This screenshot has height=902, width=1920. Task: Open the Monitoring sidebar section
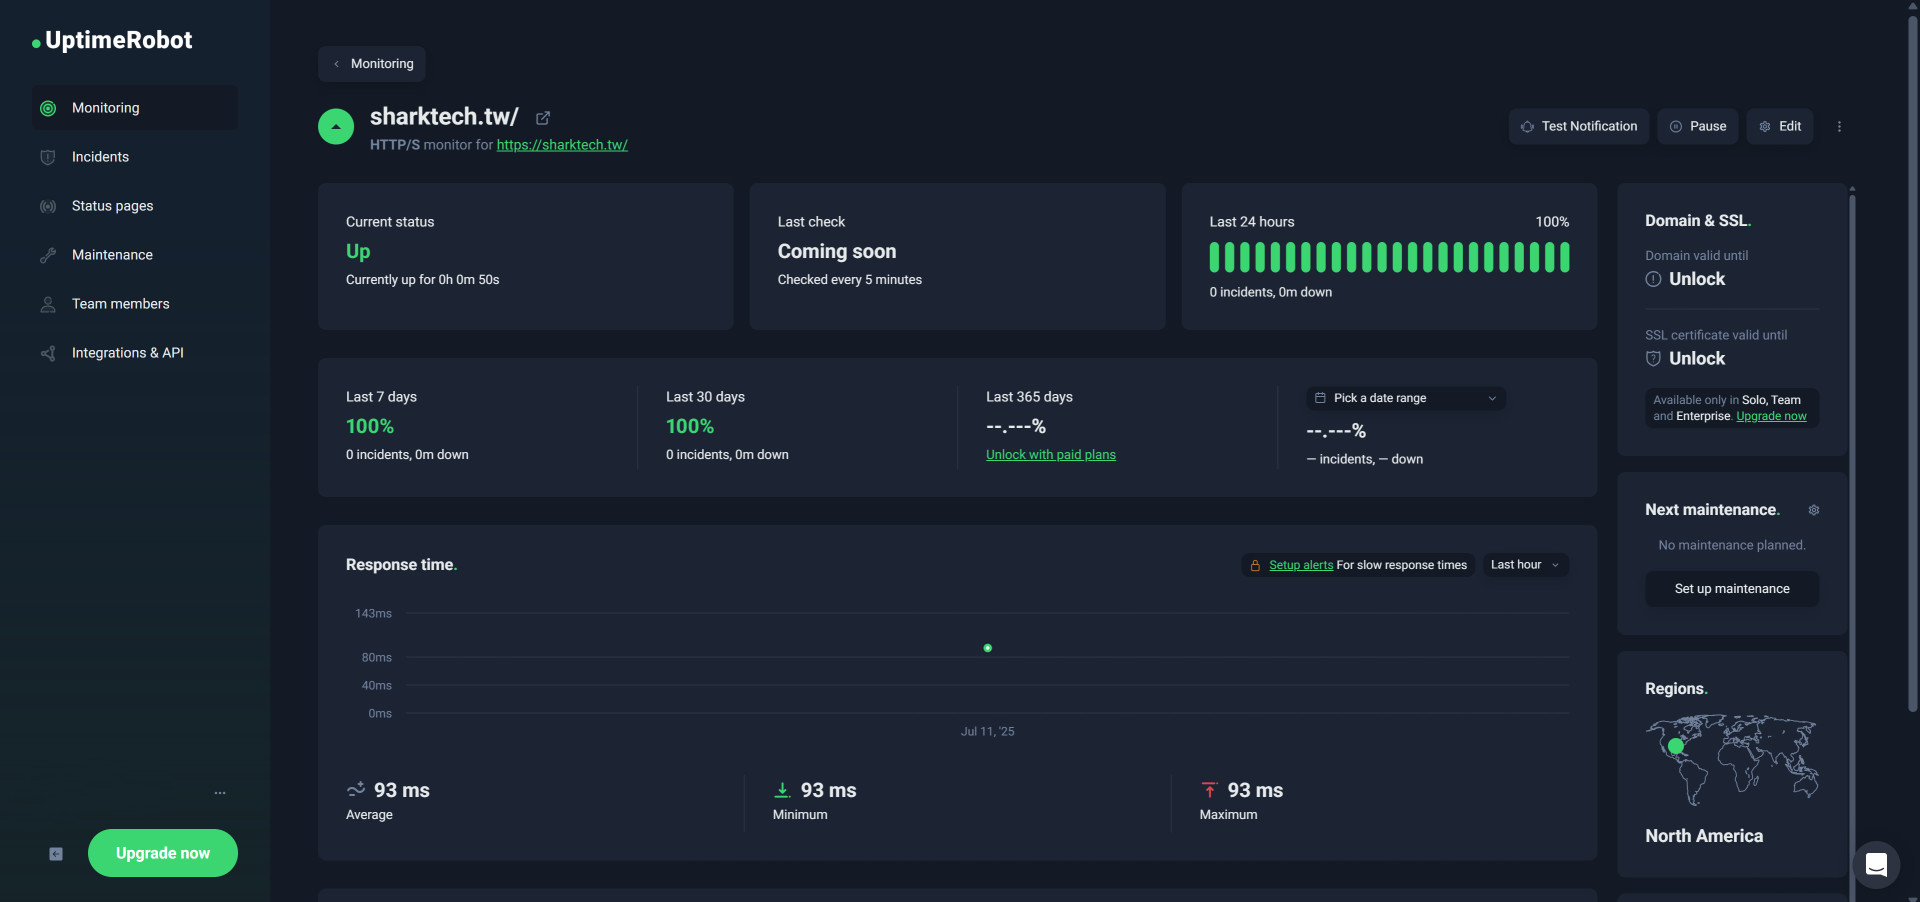point(135,108)
